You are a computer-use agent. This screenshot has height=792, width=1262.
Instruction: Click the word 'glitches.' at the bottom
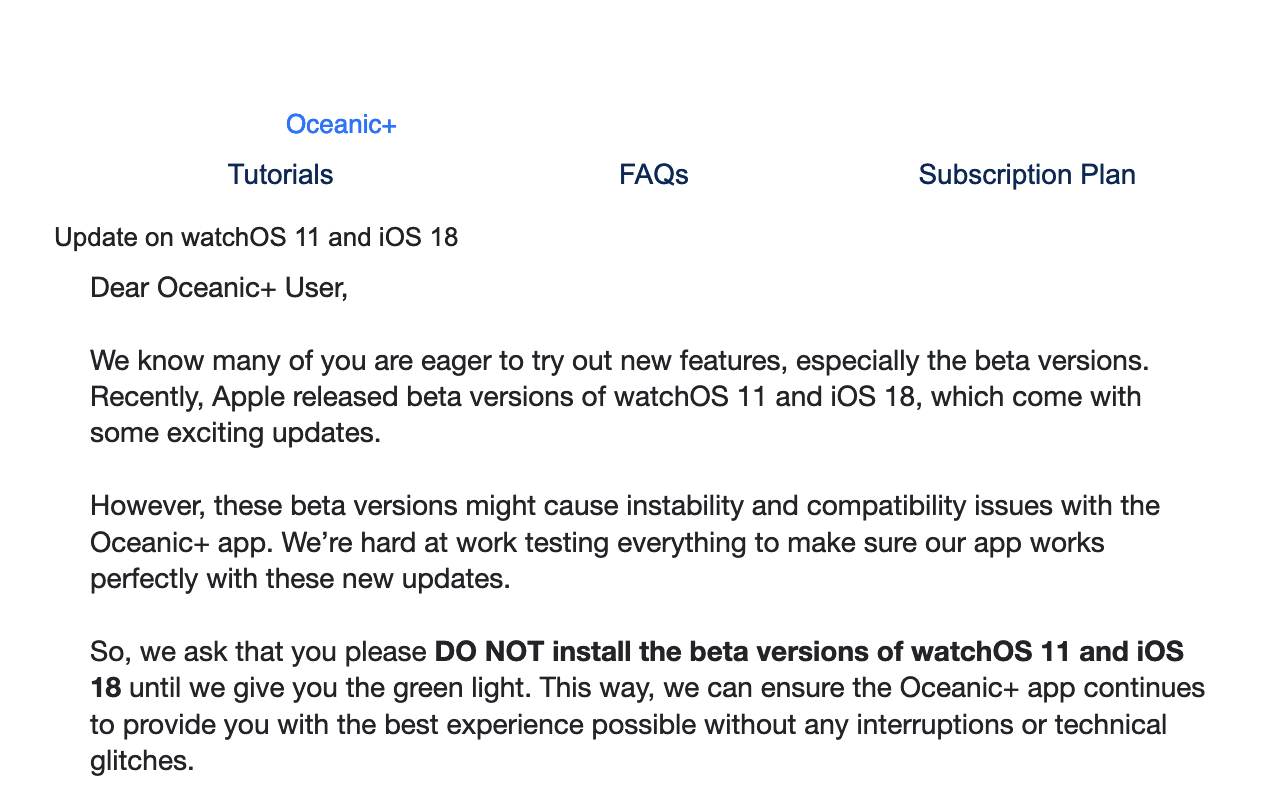click(x=141, y=760)
